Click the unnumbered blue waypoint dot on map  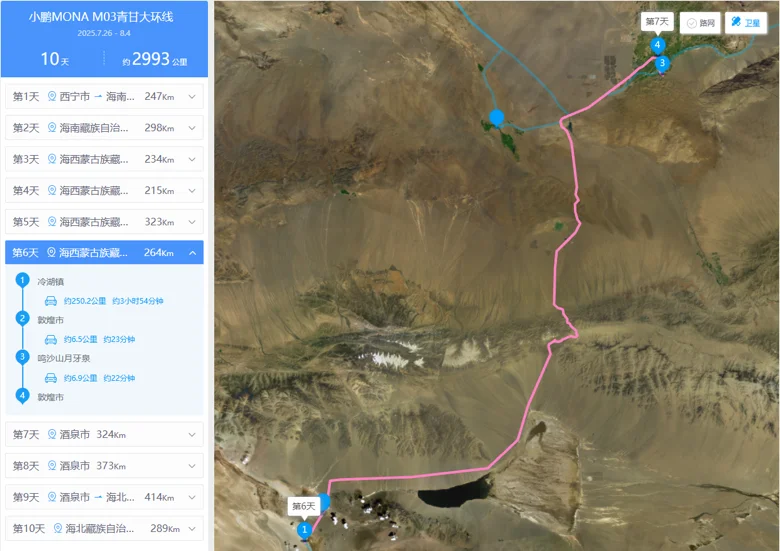tap(496, 118)
